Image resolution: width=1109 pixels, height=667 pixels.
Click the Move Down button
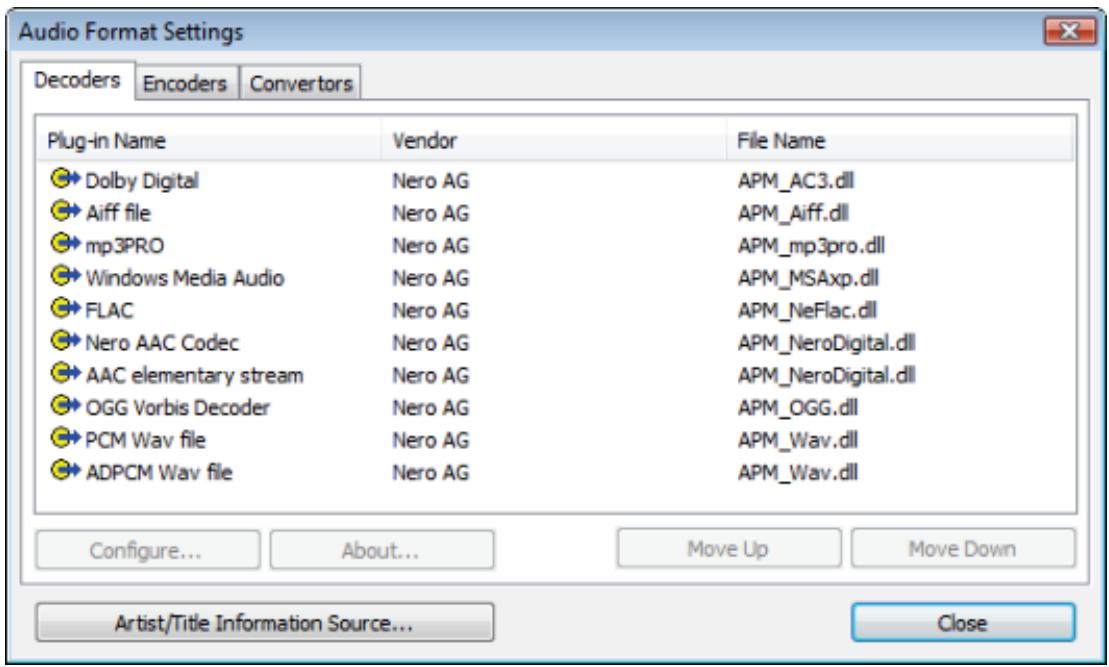[963, 549]
